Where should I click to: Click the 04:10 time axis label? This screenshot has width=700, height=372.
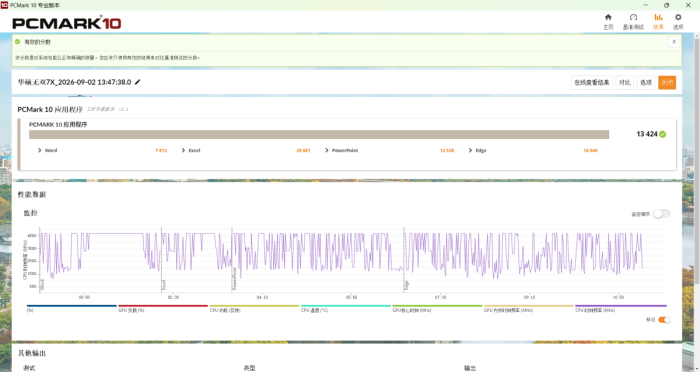coord(262,297)
